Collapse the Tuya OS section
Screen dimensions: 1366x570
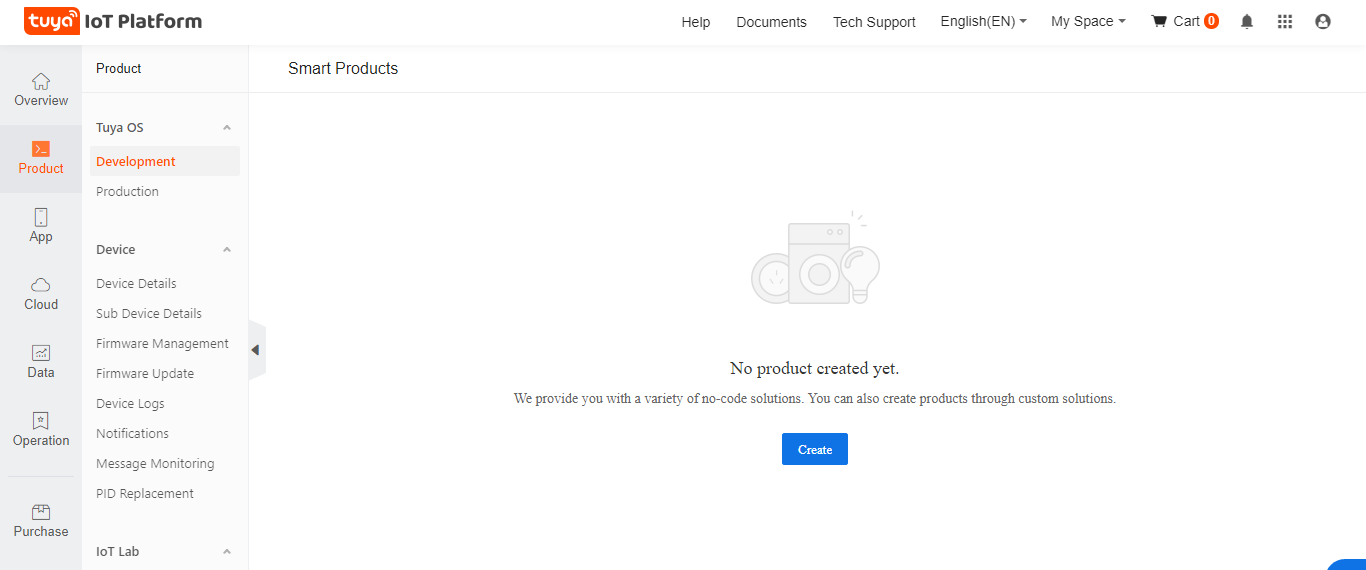pos(227,128)
